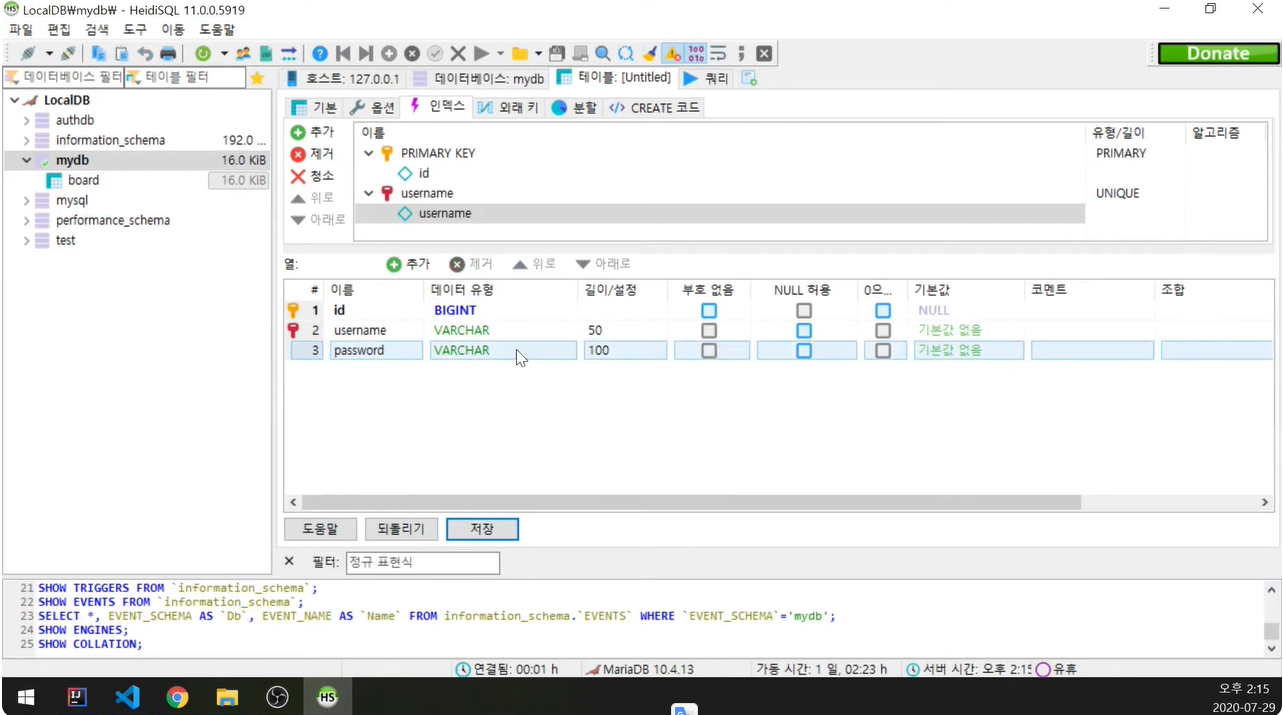This screenshot has width=1283, height=715.
Task: Open Visual Studio Code from the taskbar
Action: click(x=127, y=697)
